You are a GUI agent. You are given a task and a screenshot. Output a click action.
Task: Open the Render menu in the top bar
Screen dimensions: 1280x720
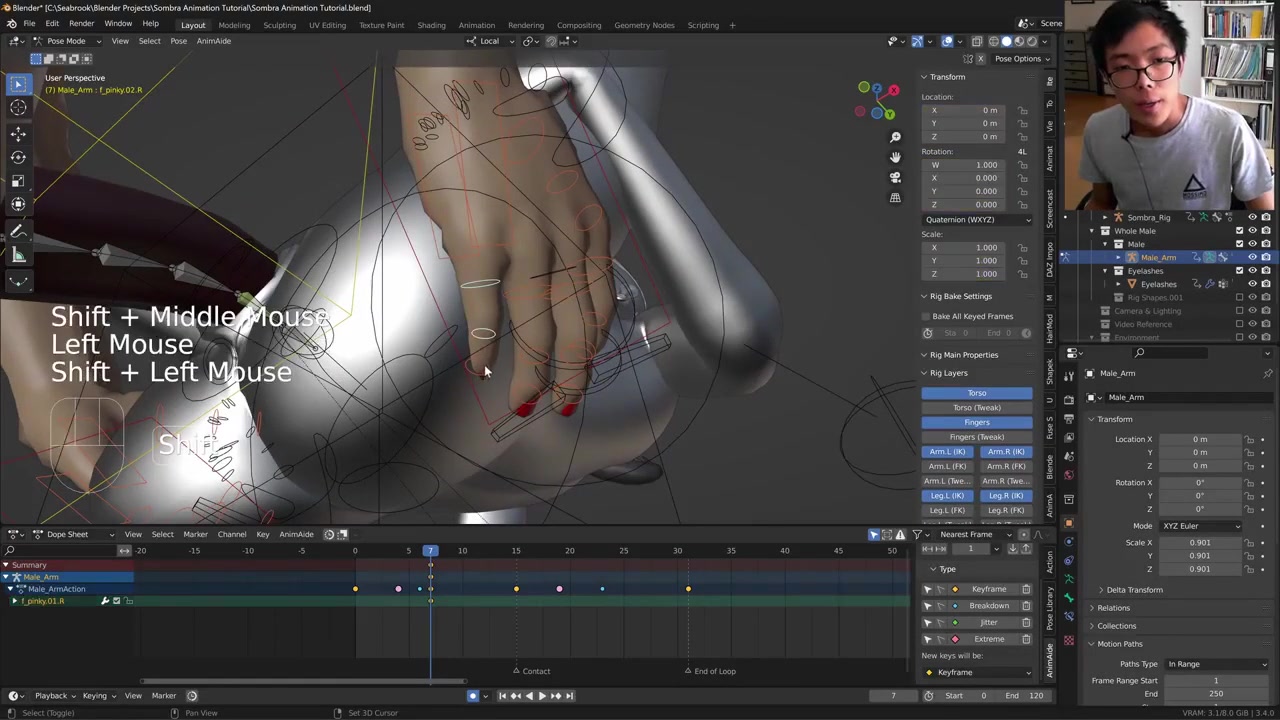81,24
